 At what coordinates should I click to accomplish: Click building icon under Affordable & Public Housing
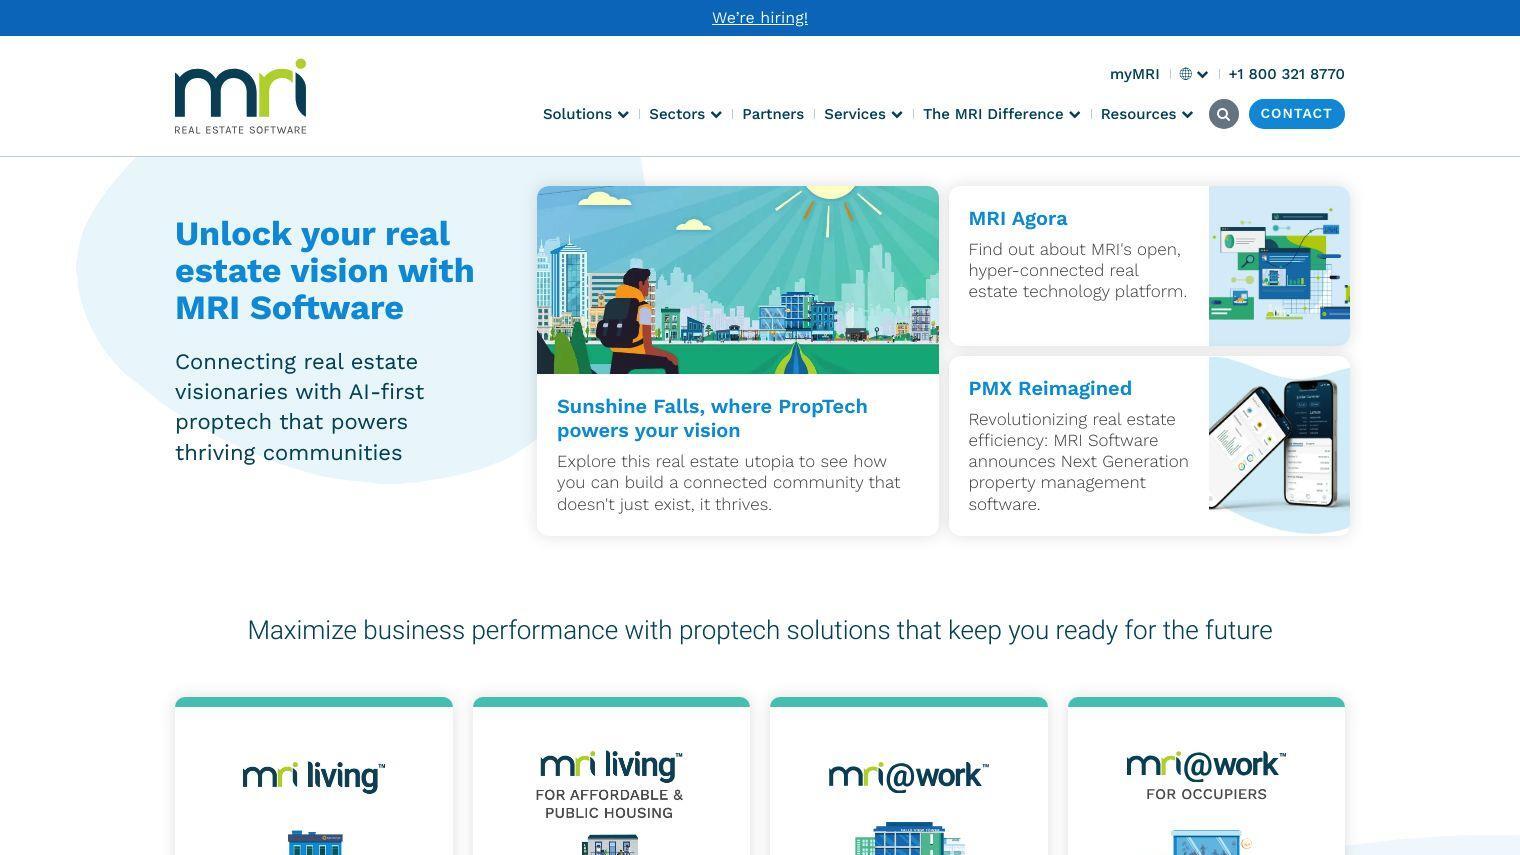[x=610, y=845]
